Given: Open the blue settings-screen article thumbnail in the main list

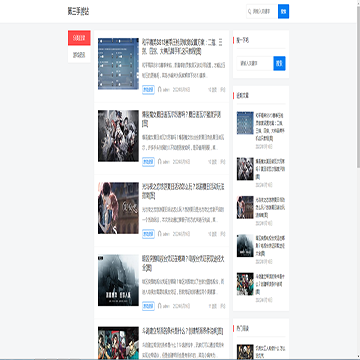Looking at the screenshot, I should (x=118, y=64).
